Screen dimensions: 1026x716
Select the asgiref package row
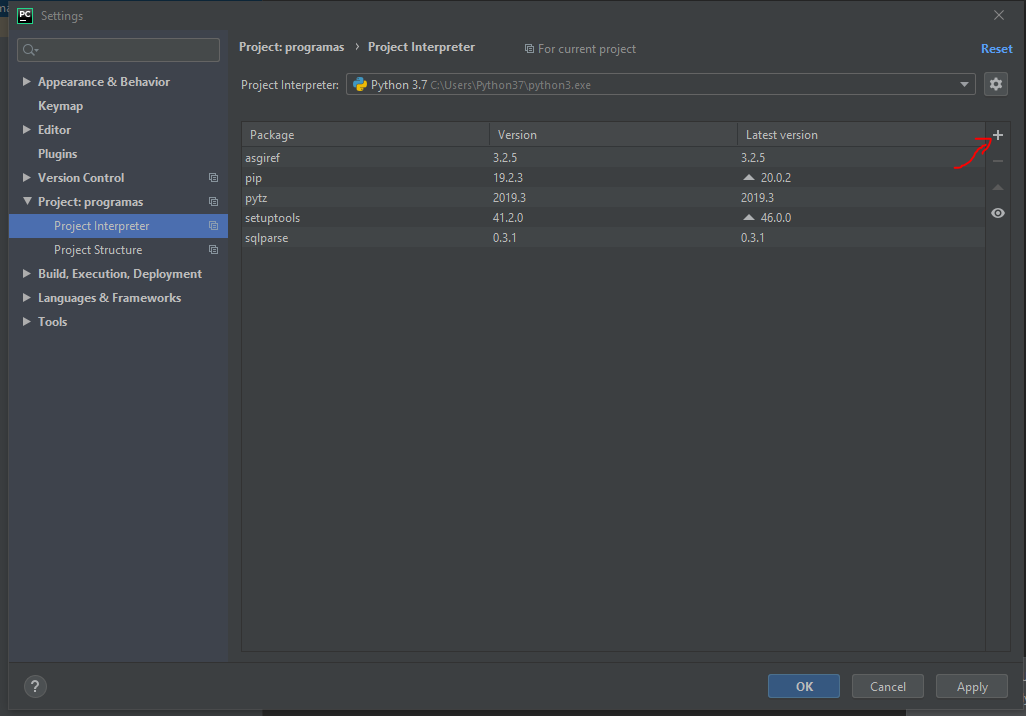pos(613,158)
